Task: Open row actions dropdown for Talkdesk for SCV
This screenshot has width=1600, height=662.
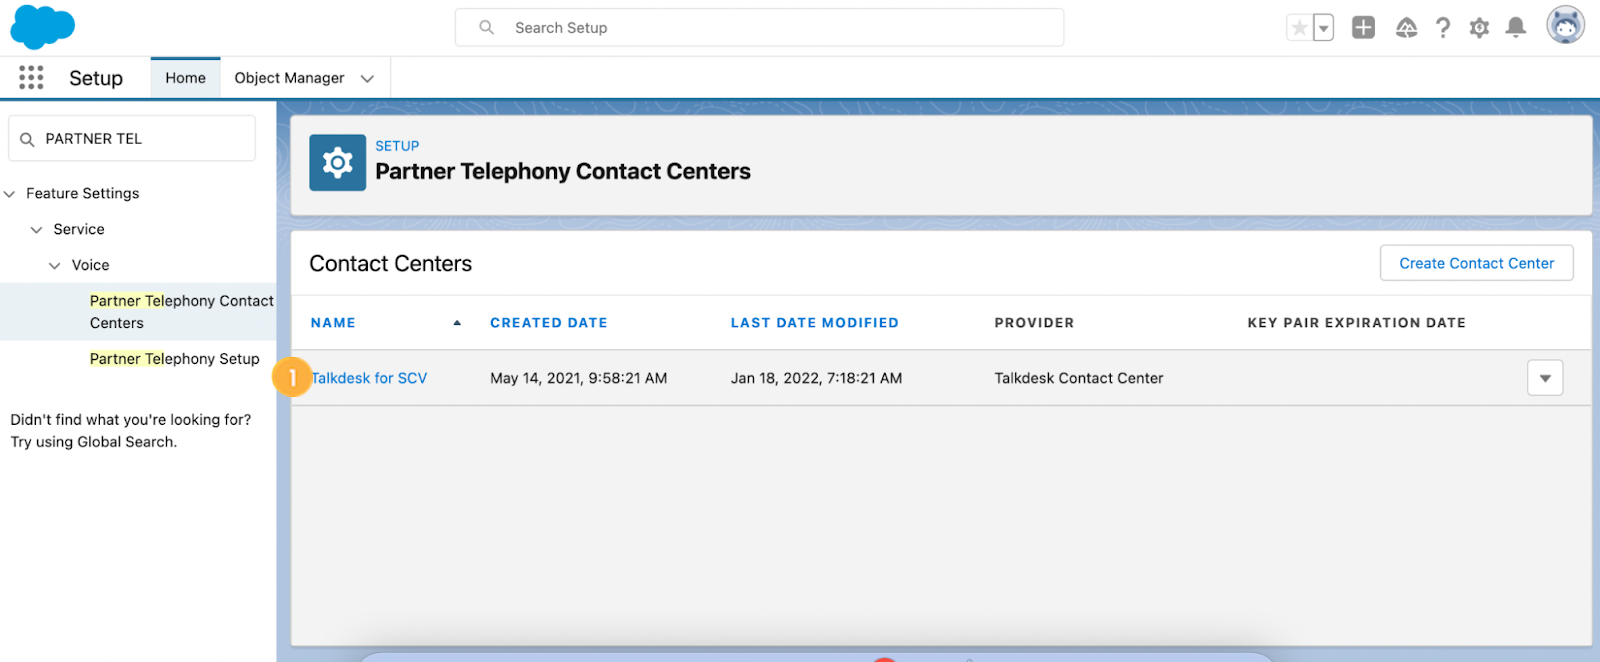Action: point(1545,378)
